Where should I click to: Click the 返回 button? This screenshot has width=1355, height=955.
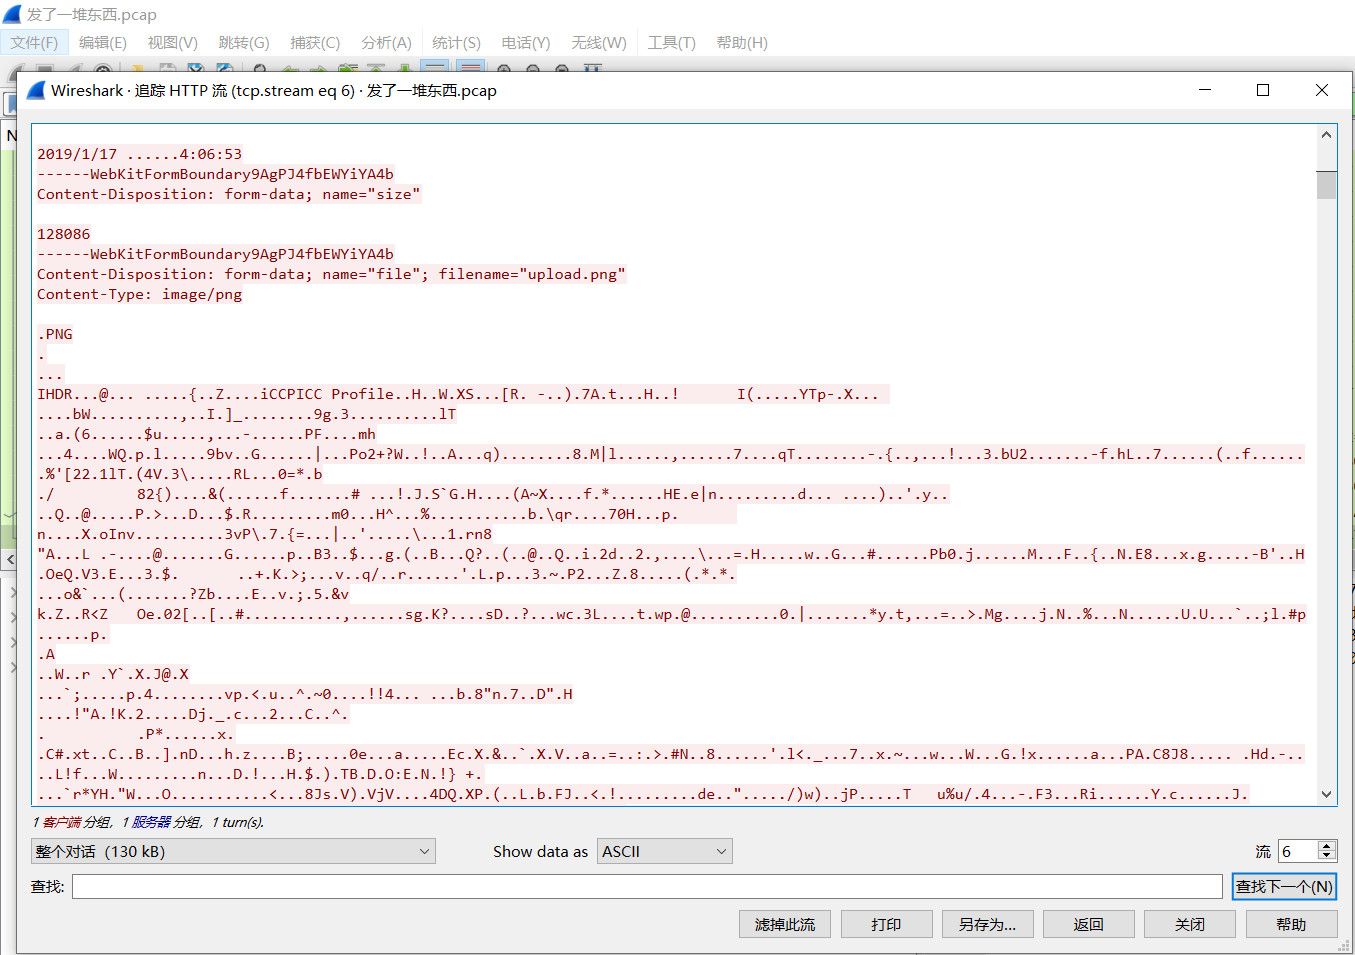(1088, 924)
